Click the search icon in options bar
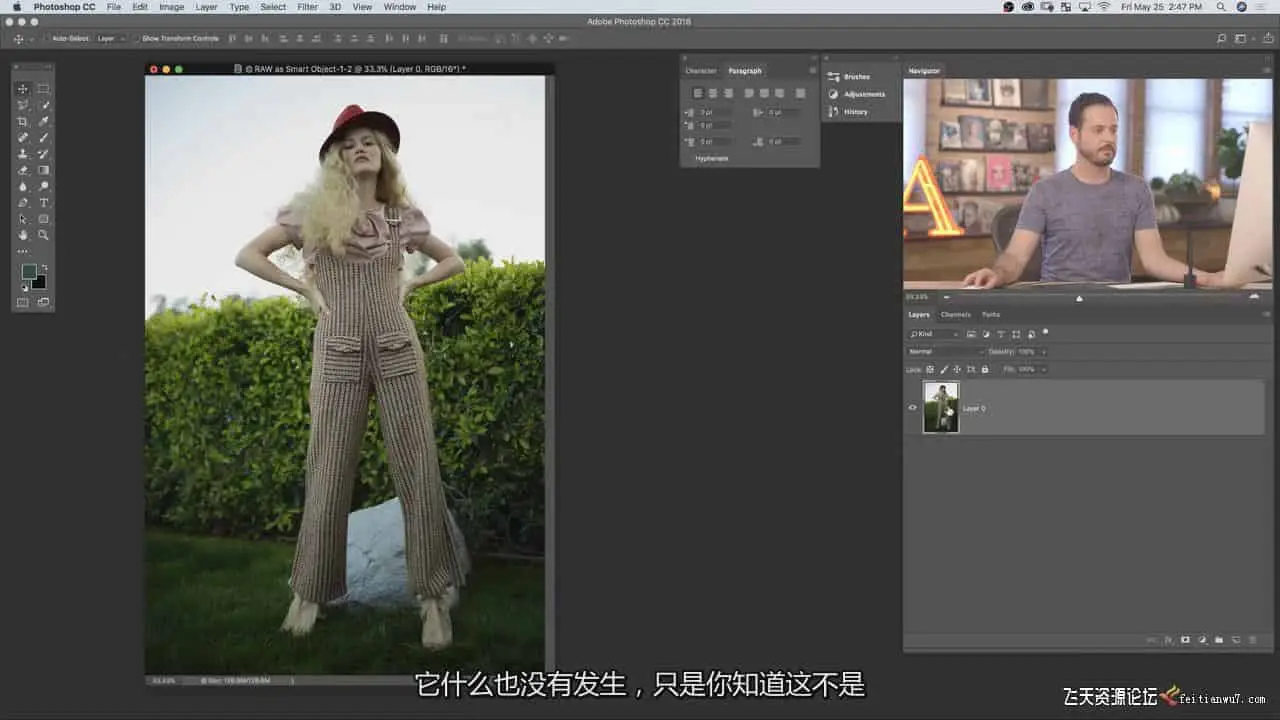 (x=1221, y=39)
